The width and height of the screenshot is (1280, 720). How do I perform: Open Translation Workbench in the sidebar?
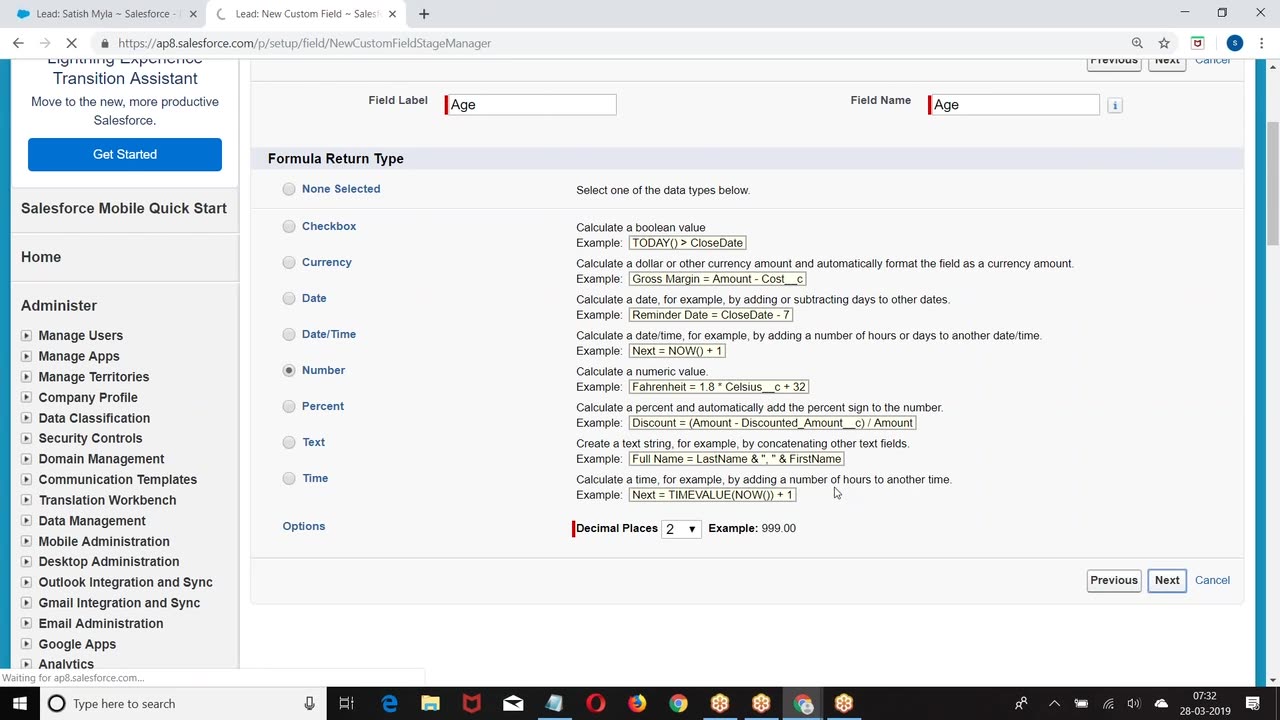(107, 500)
